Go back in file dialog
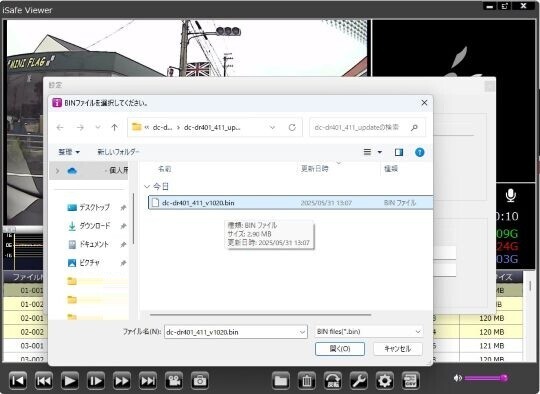Screen dimensions: 540x394 [x=60, y=127]
